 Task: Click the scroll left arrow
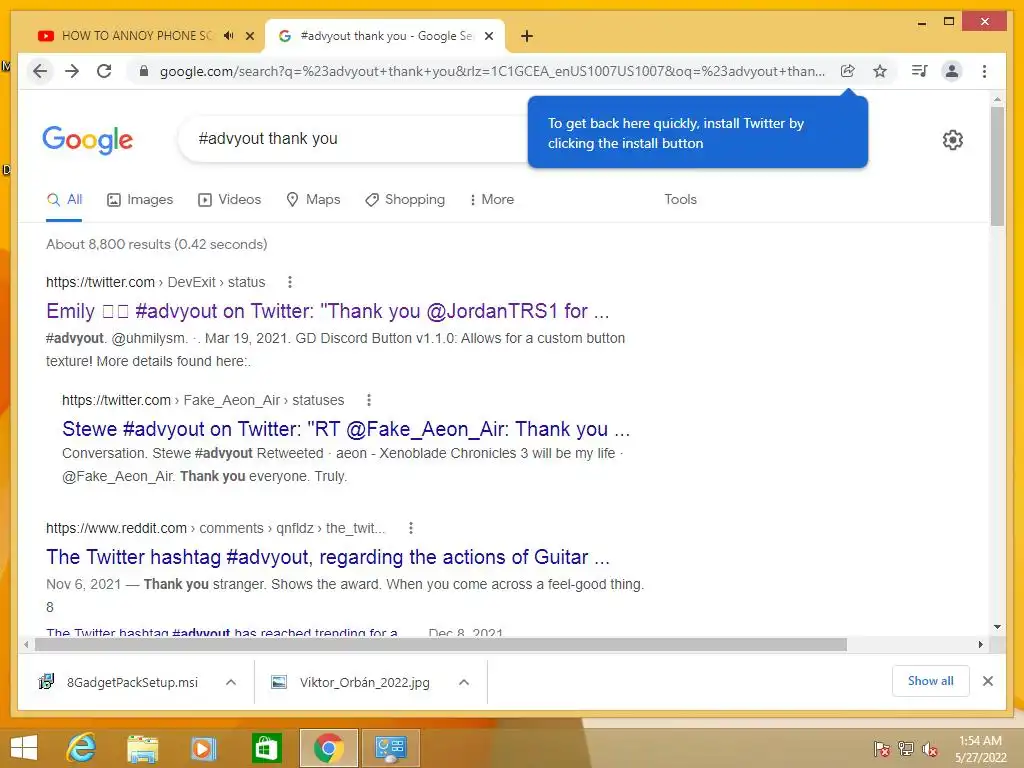(x=25, y=645)
